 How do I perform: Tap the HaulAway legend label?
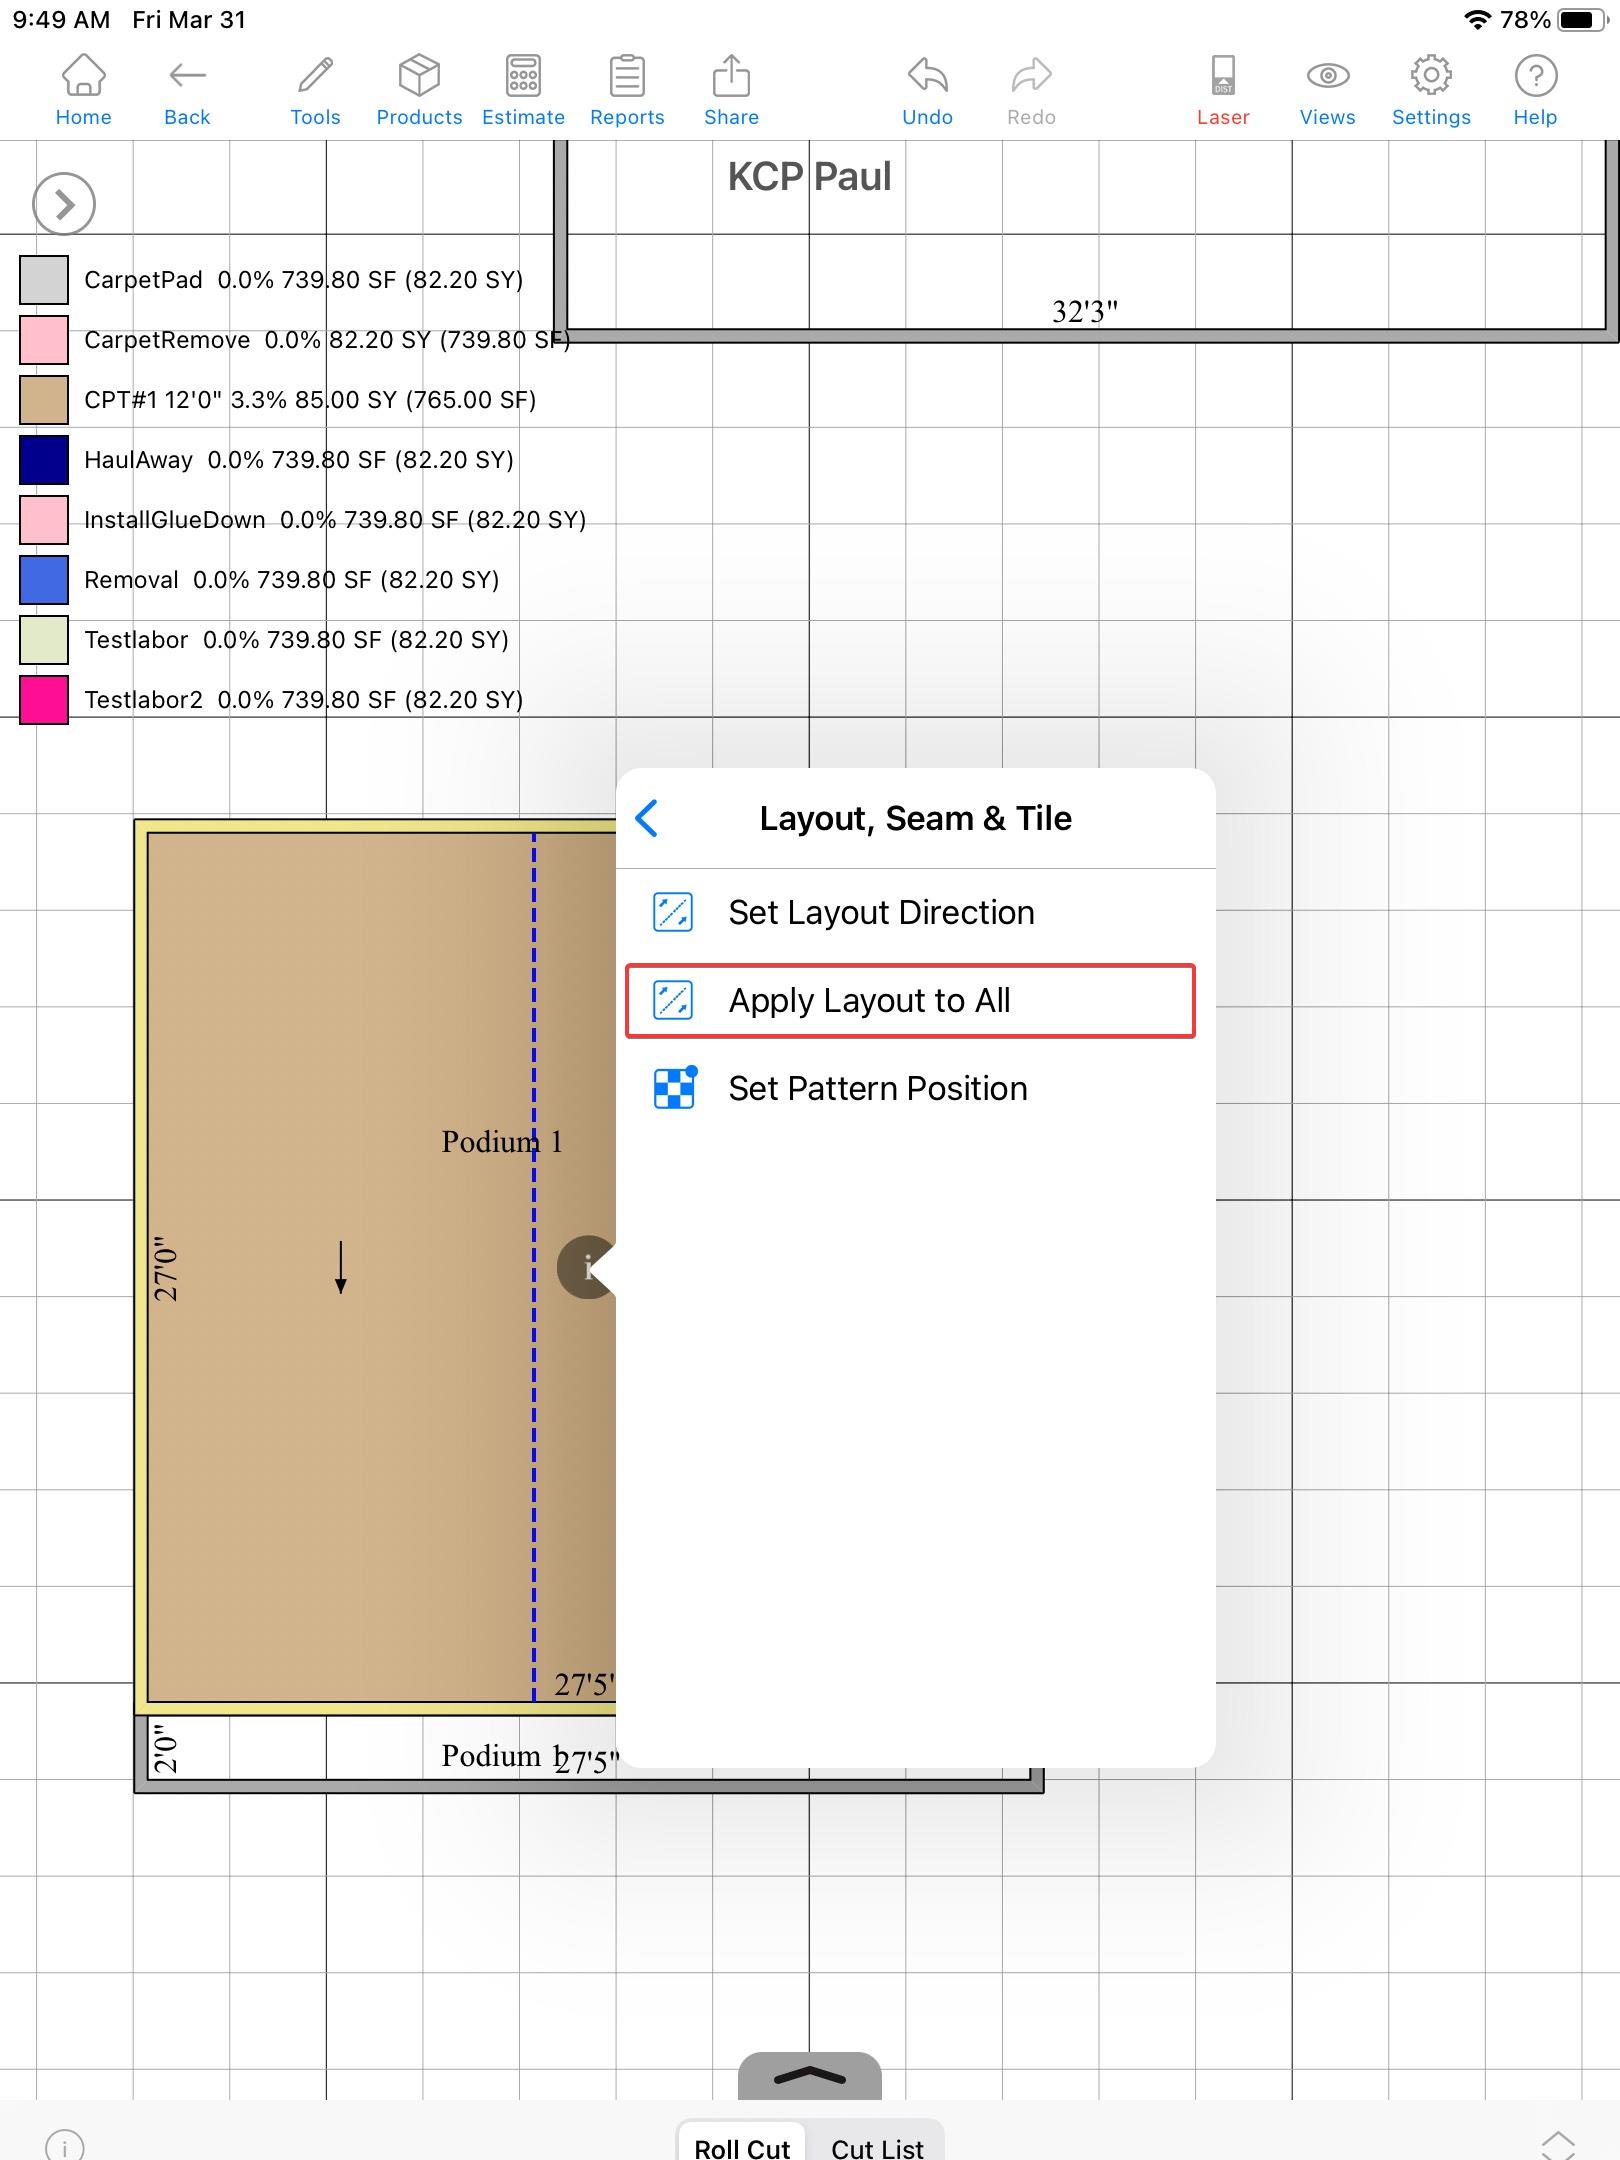[299, 460]
